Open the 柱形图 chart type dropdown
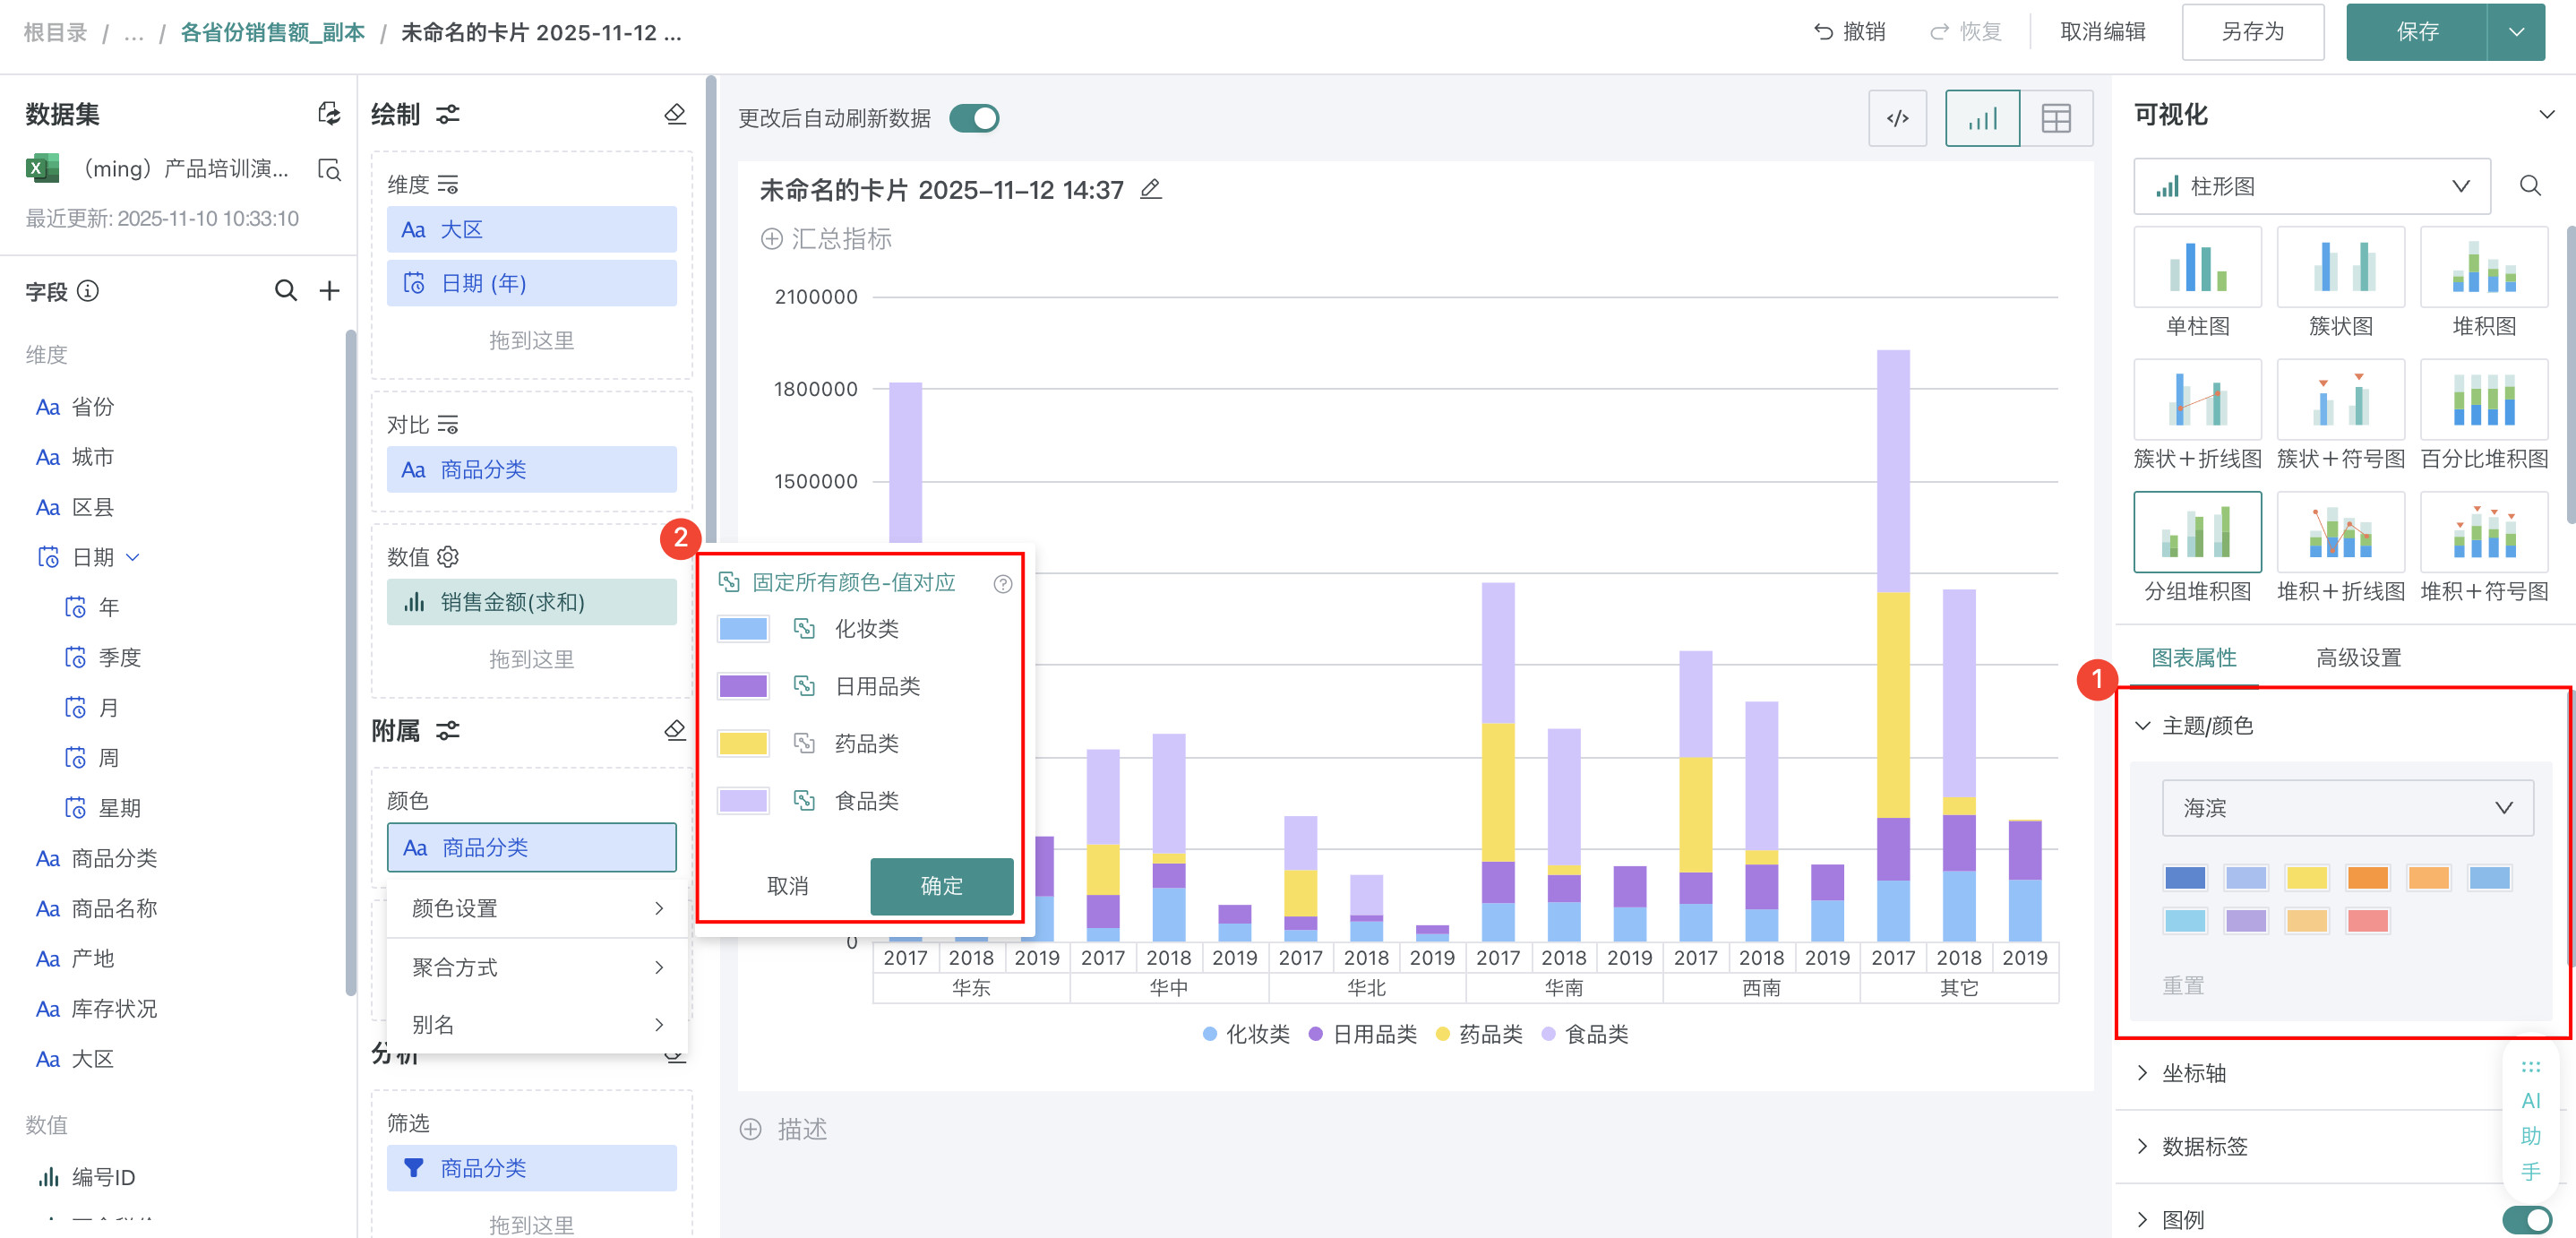Viewport: 2576px width, 1238px height. click(x=2311, y=186)
